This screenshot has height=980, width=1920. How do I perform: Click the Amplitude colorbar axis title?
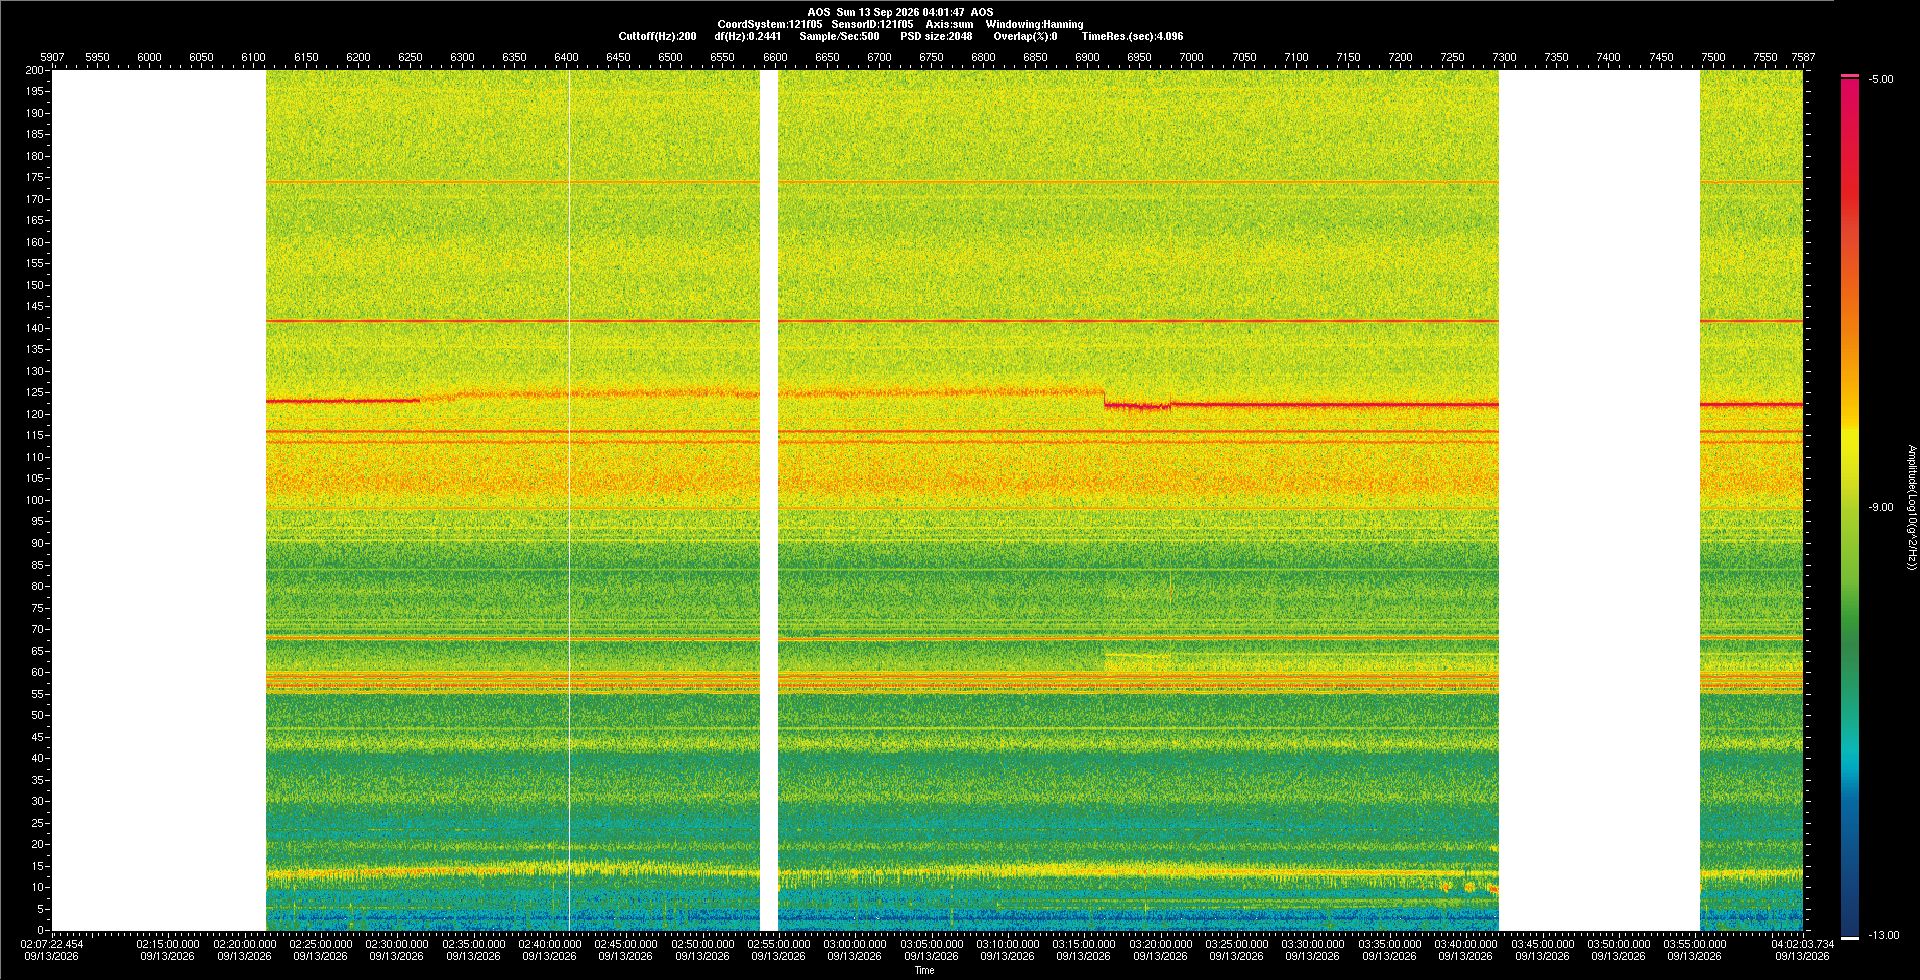click(x=1911, y=508)
